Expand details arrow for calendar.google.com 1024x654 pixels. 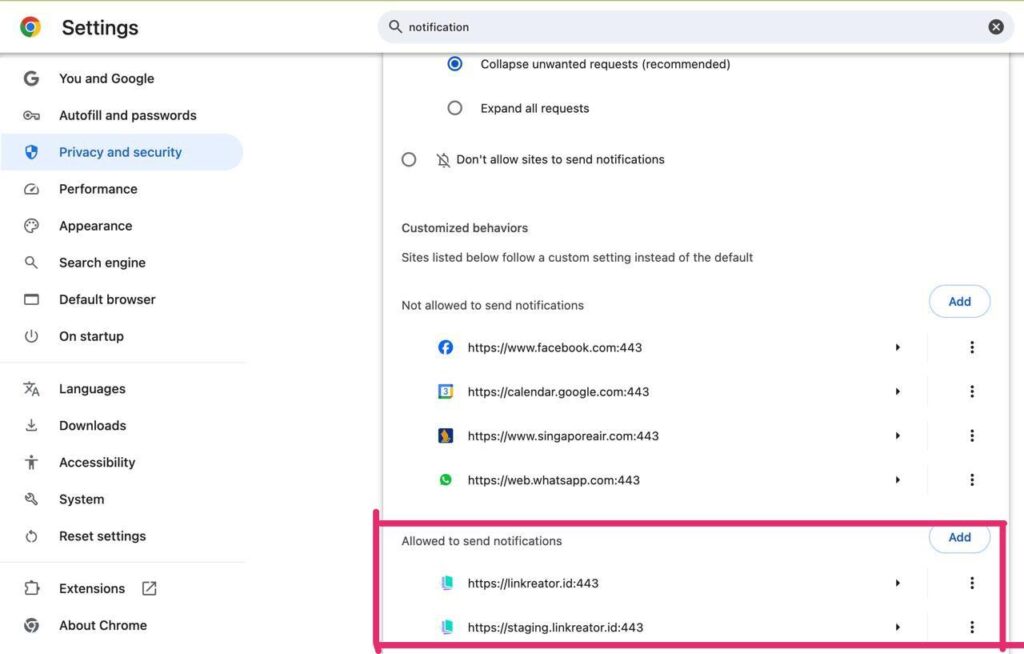[897, 392]
